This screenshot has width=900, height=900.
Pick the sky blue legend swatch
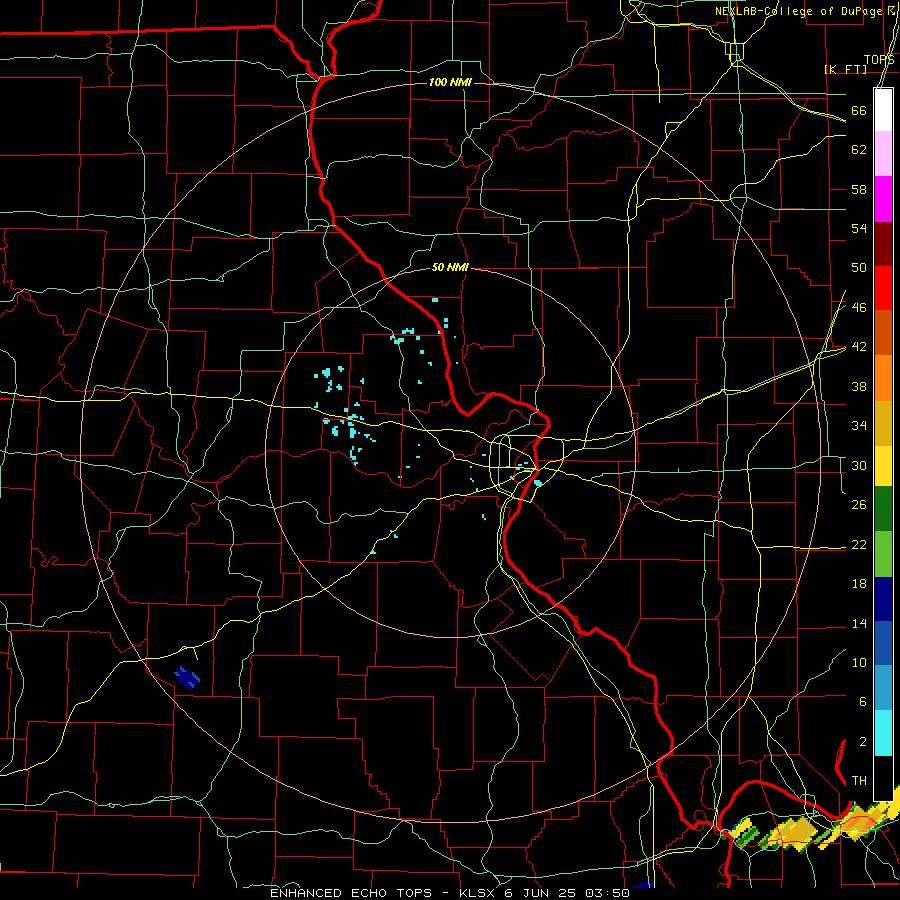pyautogui.click(x=883, y=688)
